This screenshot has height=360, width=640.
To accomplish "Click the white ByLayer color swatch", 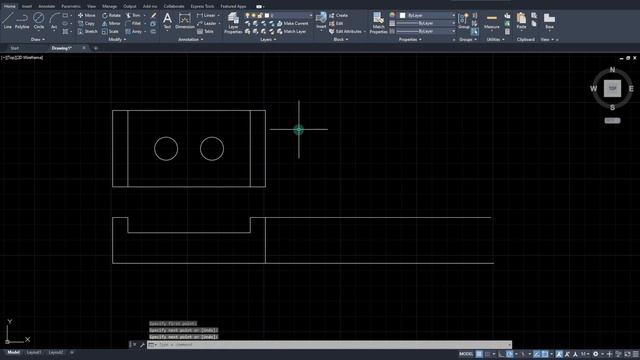I will [402, 15].
